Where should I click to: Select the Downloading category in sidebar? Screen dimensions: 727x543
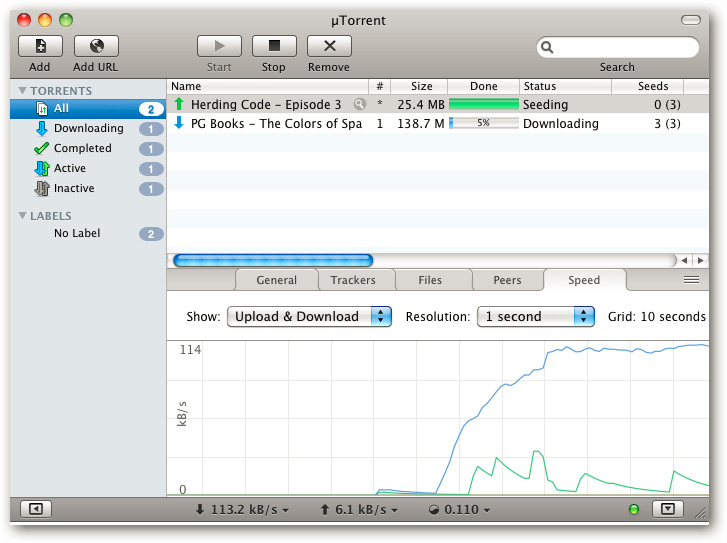[x=88, y=128]
